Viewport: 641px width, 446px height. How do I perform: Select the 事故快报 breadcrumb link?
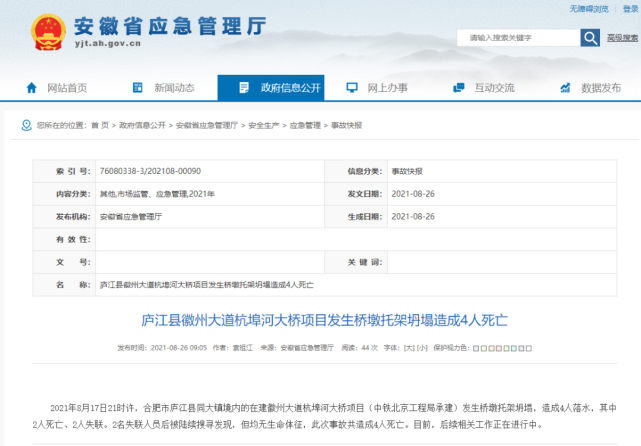(x=346, y=126)
